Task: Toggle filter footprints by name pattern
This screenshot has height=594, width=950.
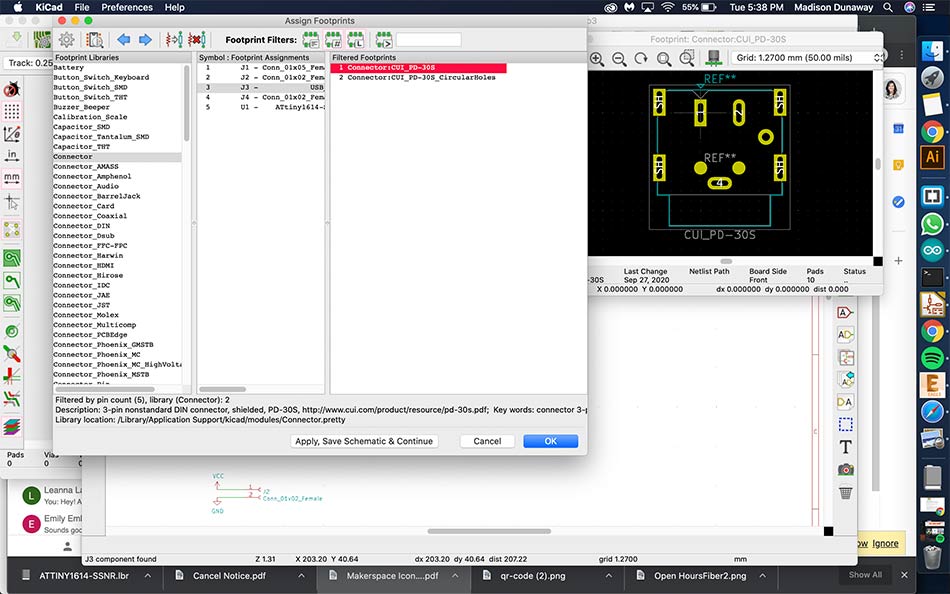Action: [x=384, y=40]
